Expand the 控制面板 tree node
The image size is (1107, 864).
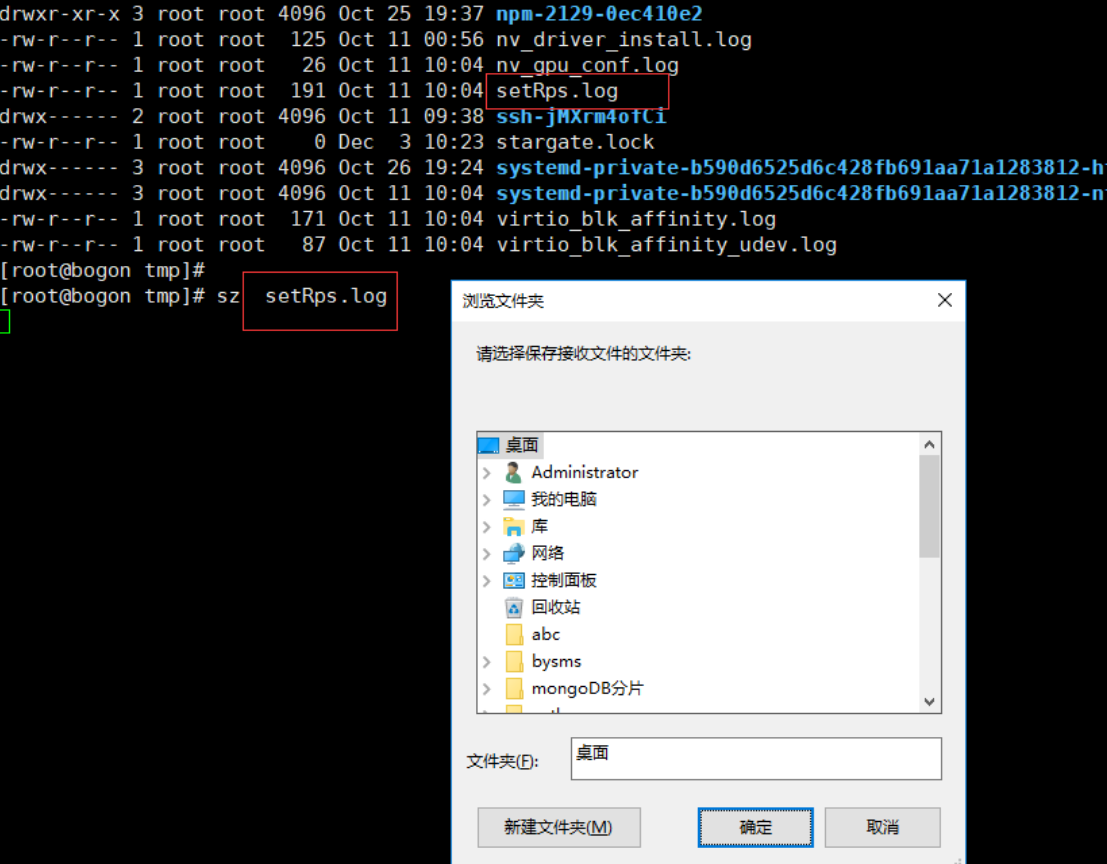click(x=486, y=581)
